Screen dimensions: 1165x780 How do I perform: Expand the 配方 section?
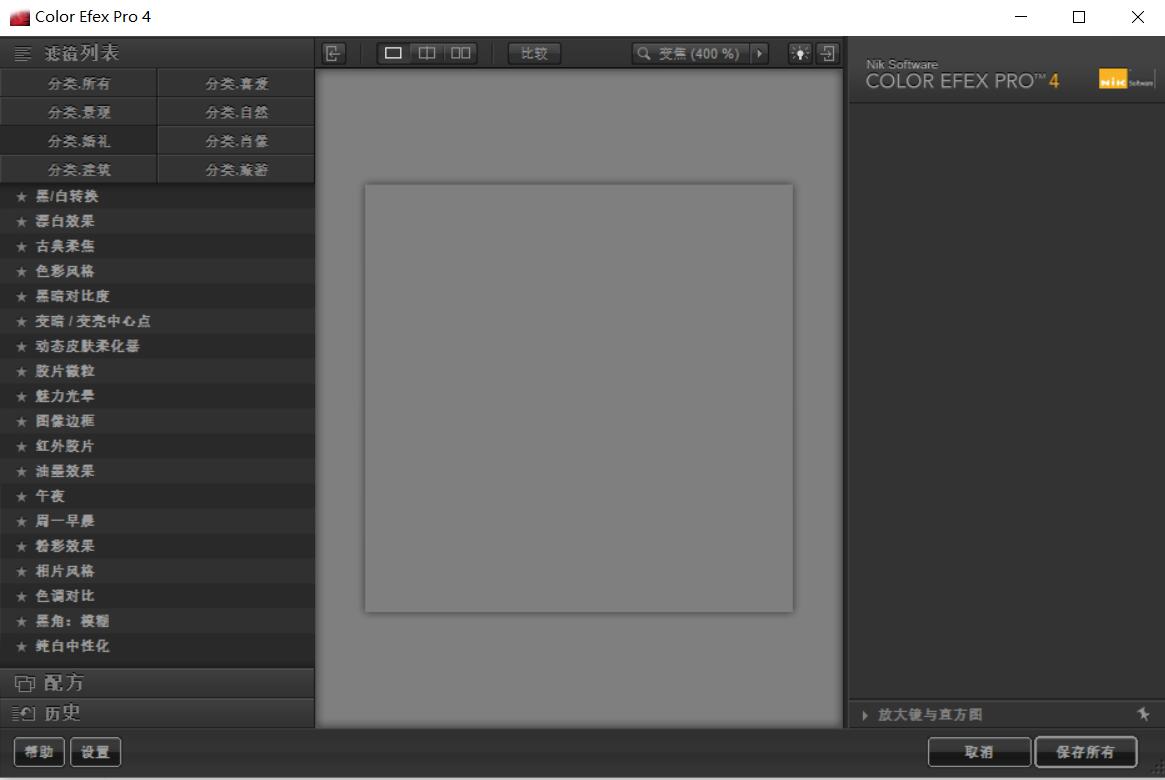157,683
